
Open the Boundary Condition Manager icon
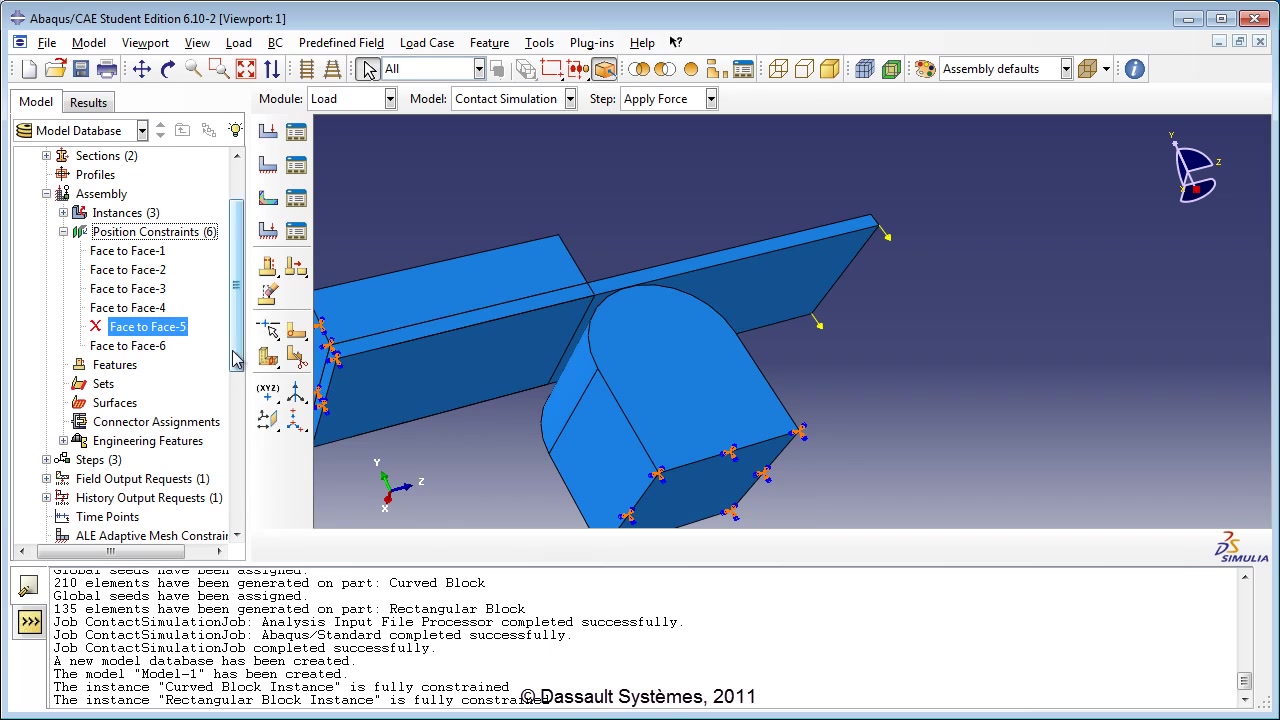coord(296,165)
